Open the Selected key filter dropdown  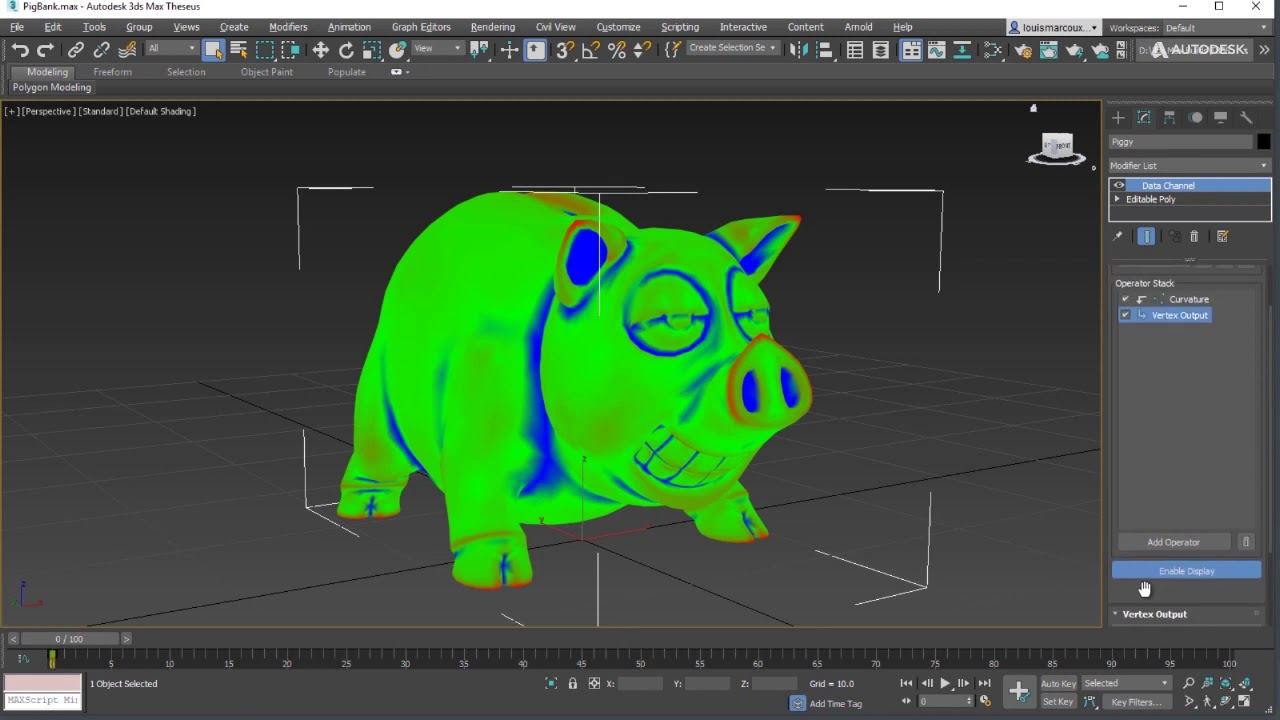(1125, 683)
